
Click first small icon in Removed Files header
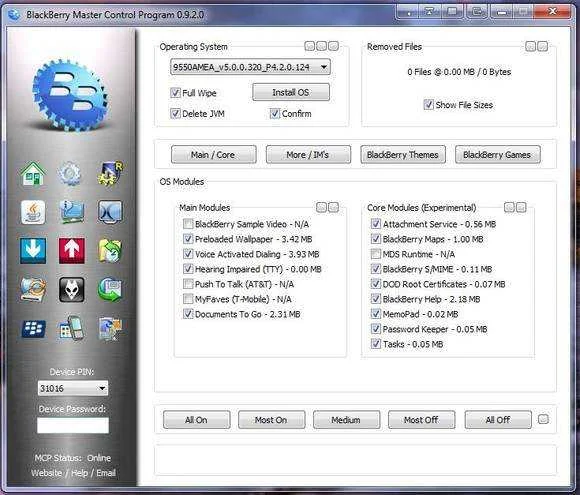click(x=530, y=46)
